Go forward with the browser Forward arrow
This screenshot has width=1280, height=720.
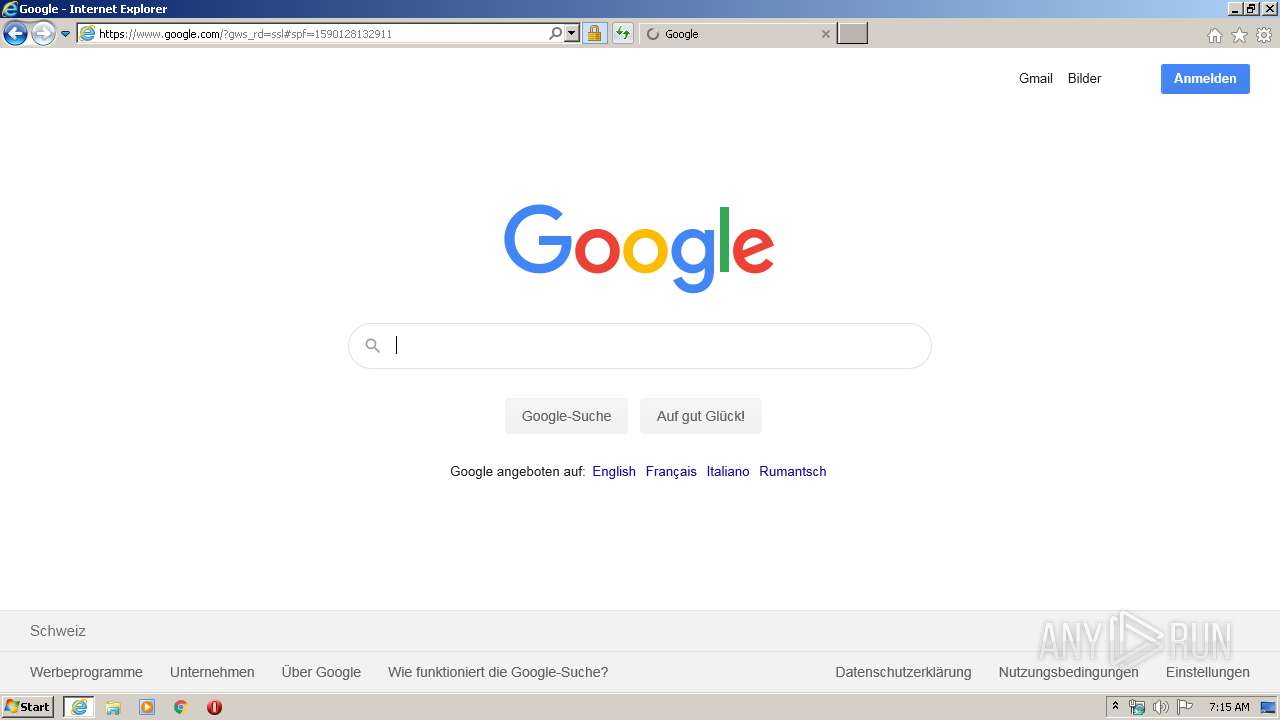[x=43, y=34]
